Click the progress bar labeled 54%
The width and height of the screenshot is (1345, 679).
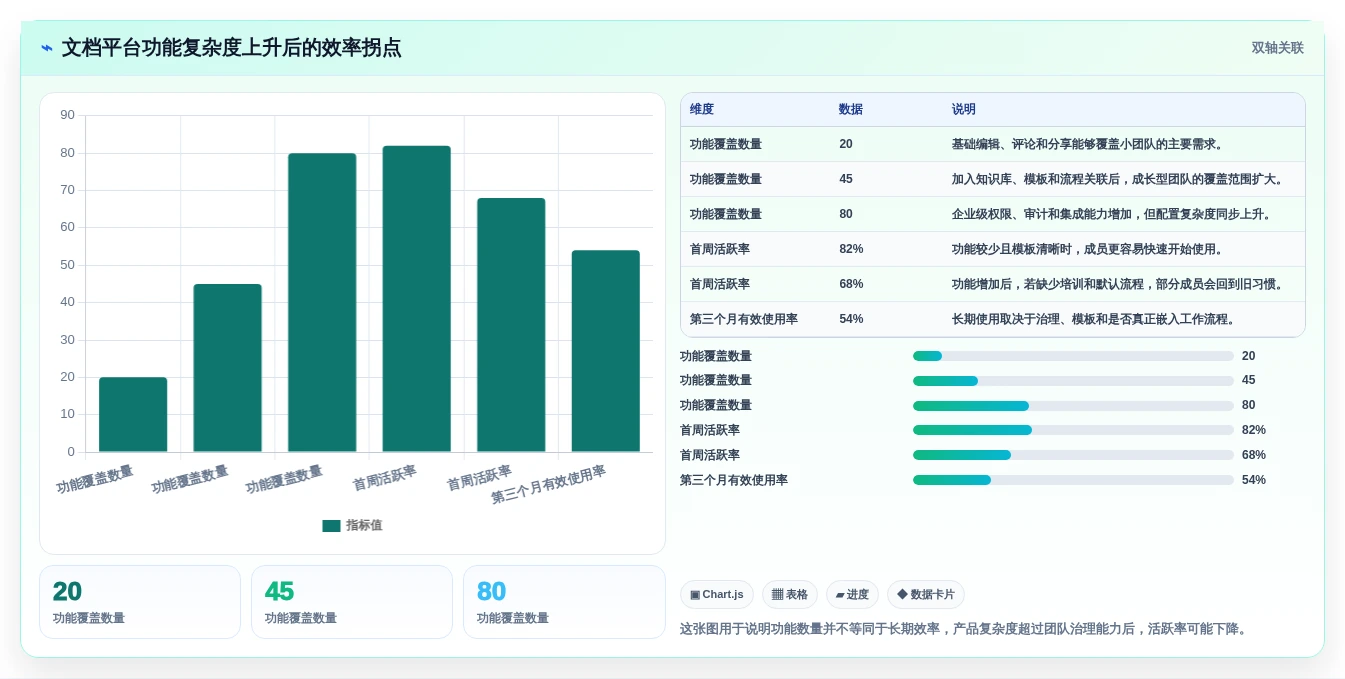1073,480
